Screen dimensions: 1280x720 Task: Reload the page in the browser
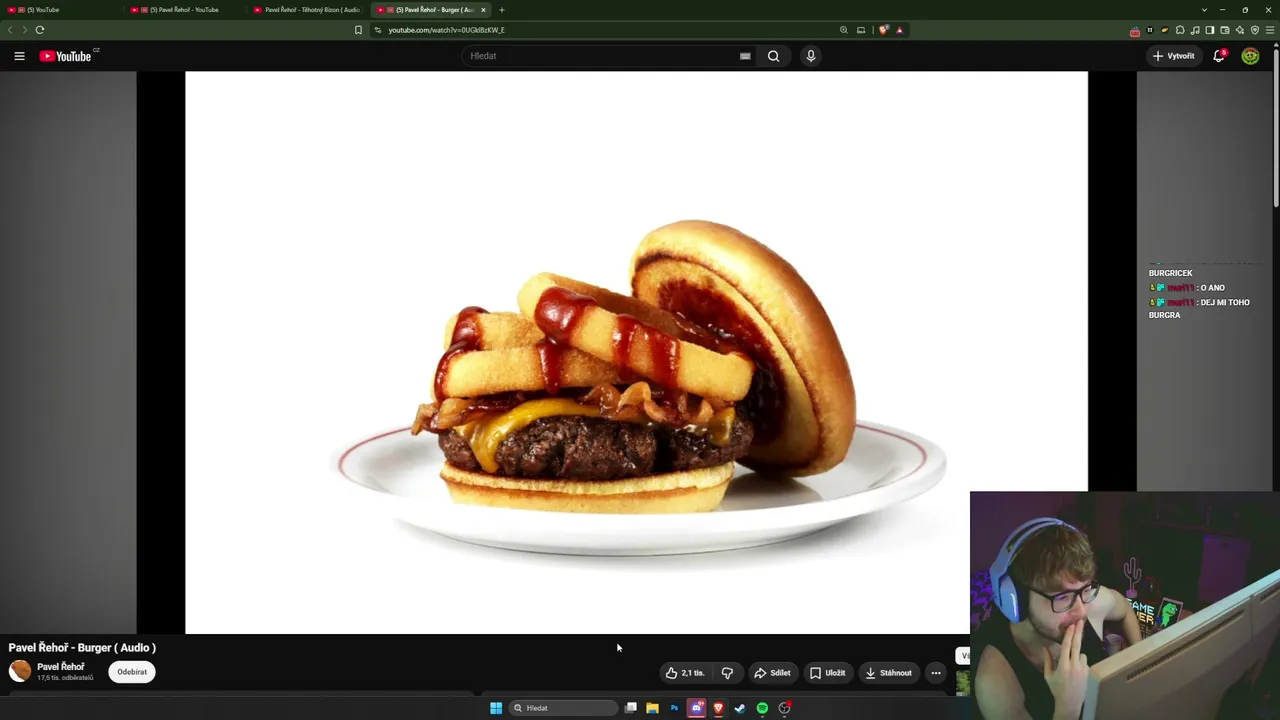(40, 30)
